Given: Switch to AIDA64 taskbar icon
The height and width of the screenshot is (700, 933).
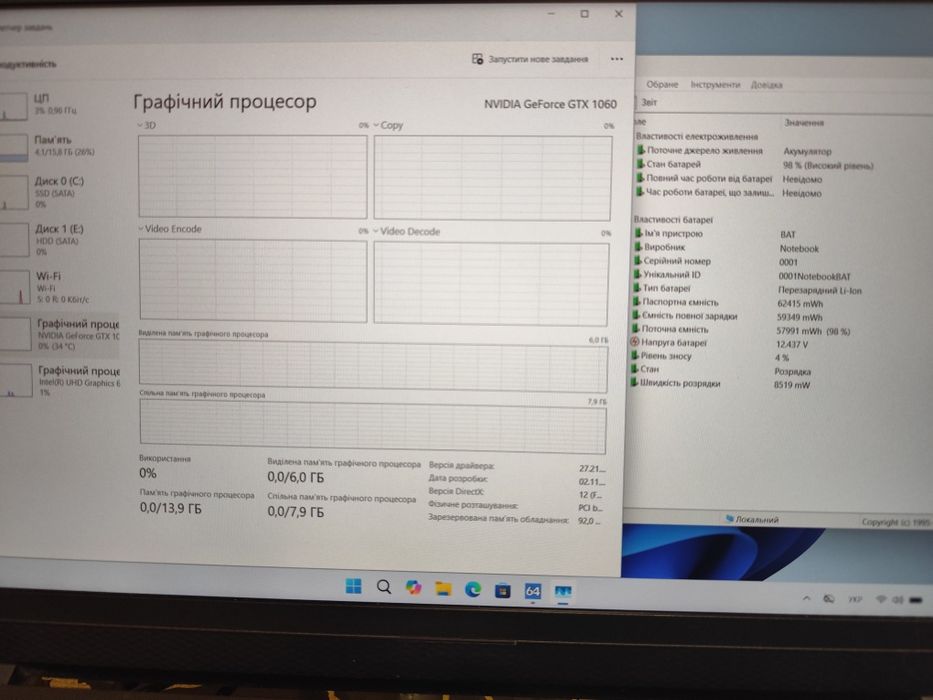Looking at the screenshot, I should point(533,591).
